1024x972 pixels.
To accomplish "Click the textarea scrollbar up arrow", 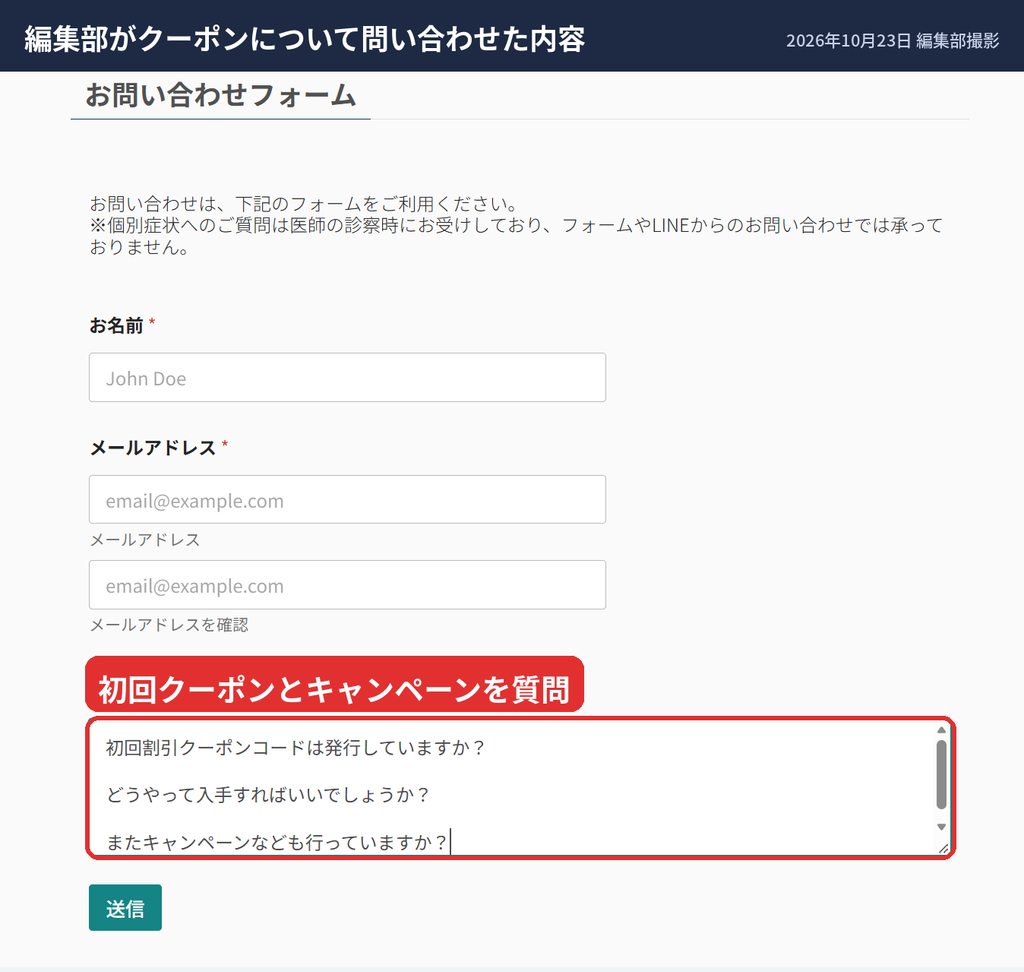I will (x=941, y=730).
